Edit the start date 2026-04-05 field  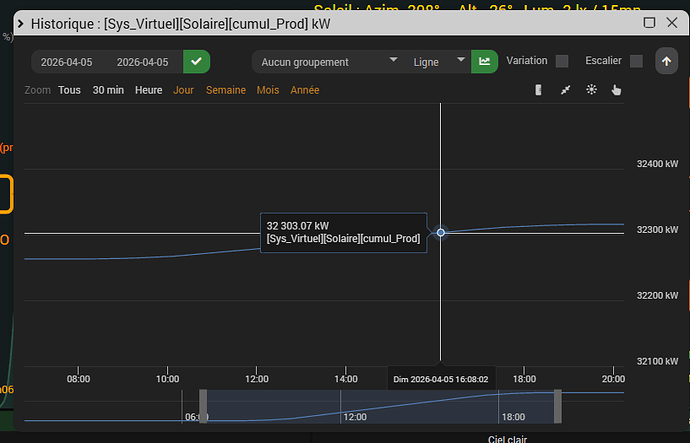(66, 62)
